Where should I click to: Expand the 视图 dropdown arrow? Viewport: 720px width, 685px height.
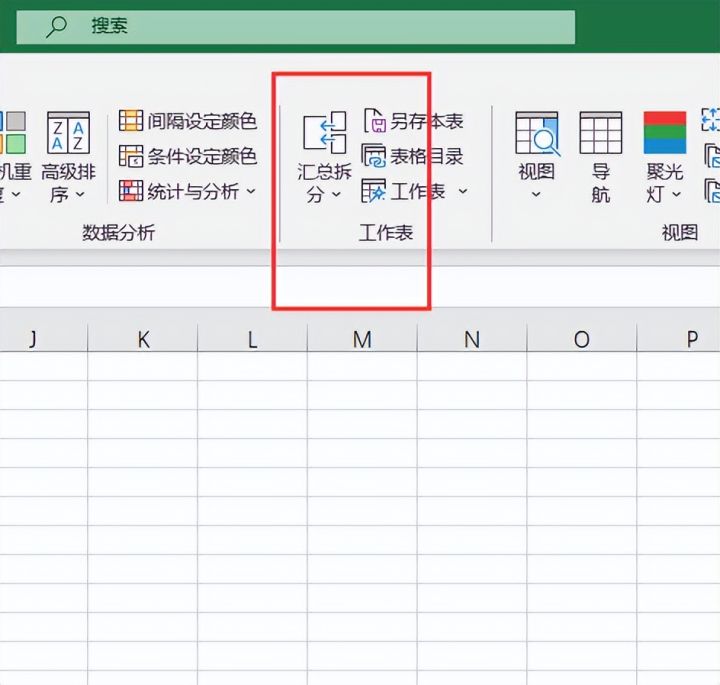[536, 195]
